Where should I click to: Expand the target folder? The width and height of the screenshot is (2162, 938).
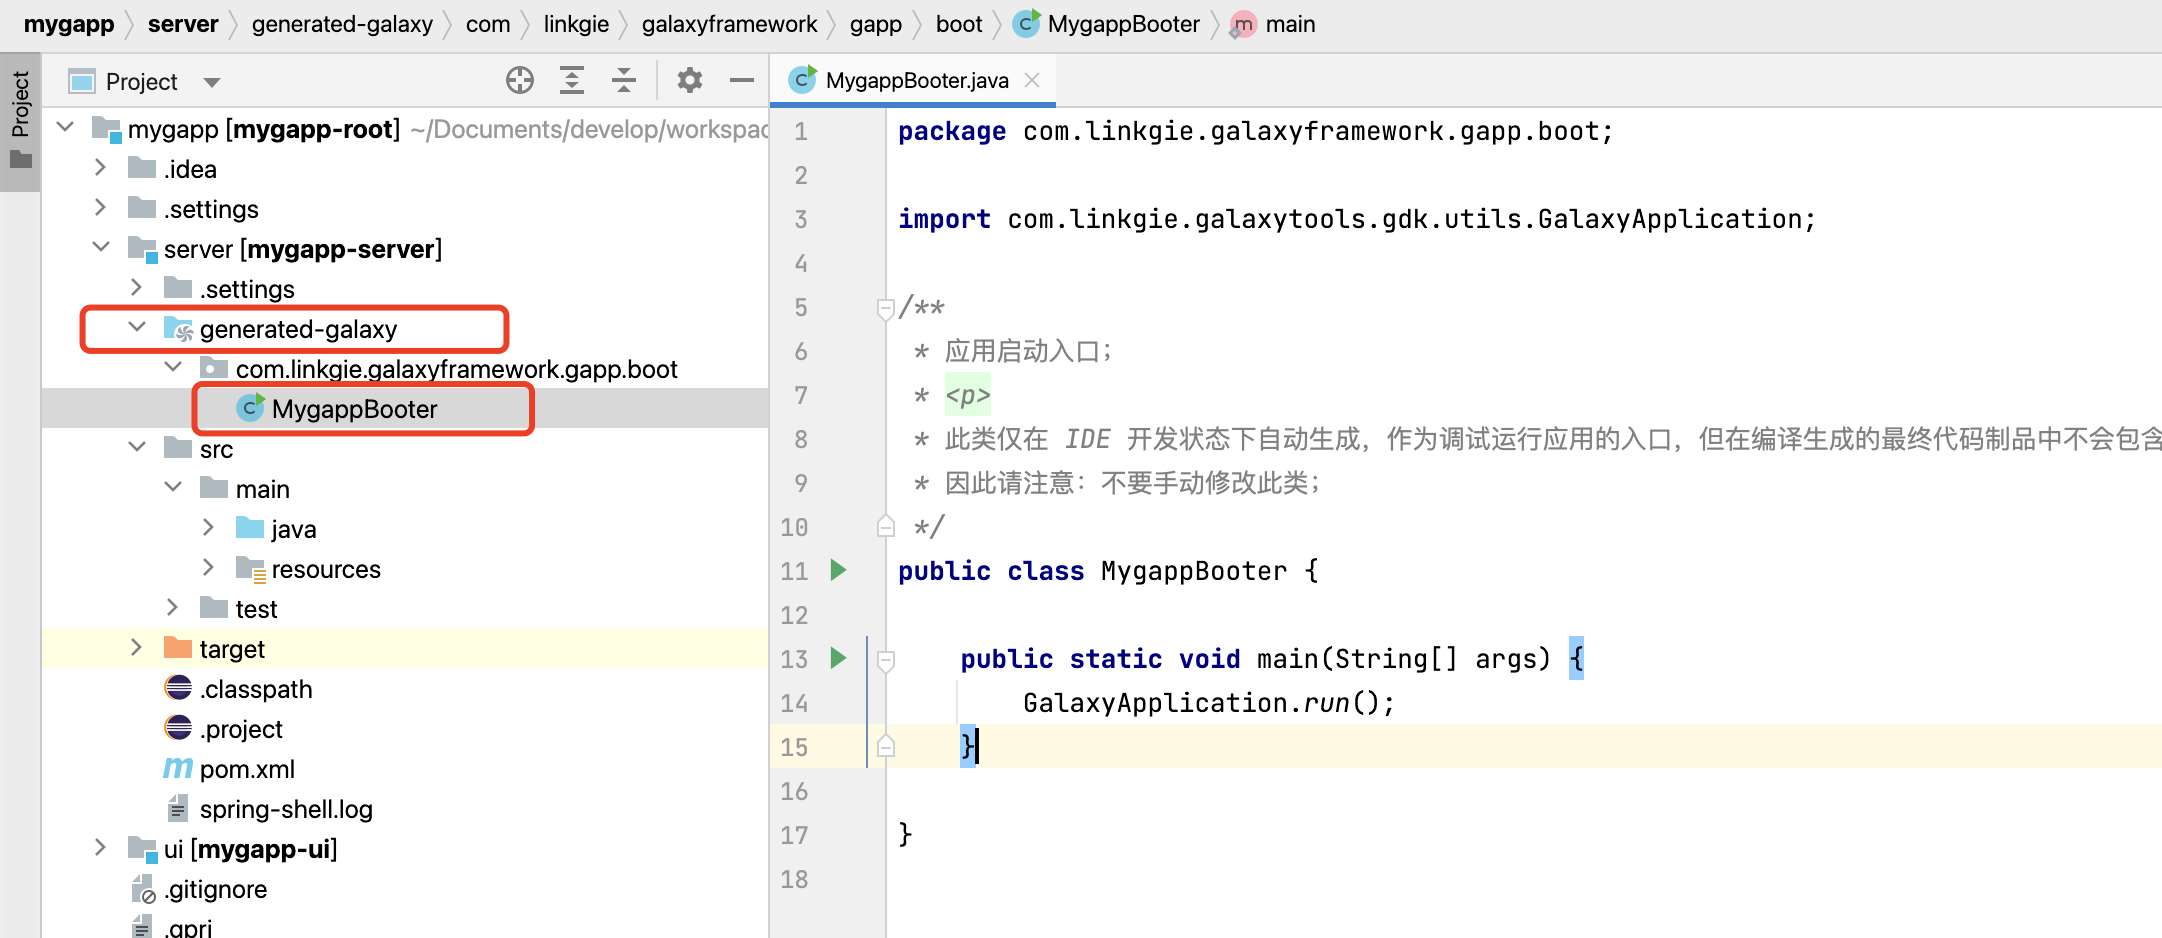pyautogui.click(x=137, y=648)
